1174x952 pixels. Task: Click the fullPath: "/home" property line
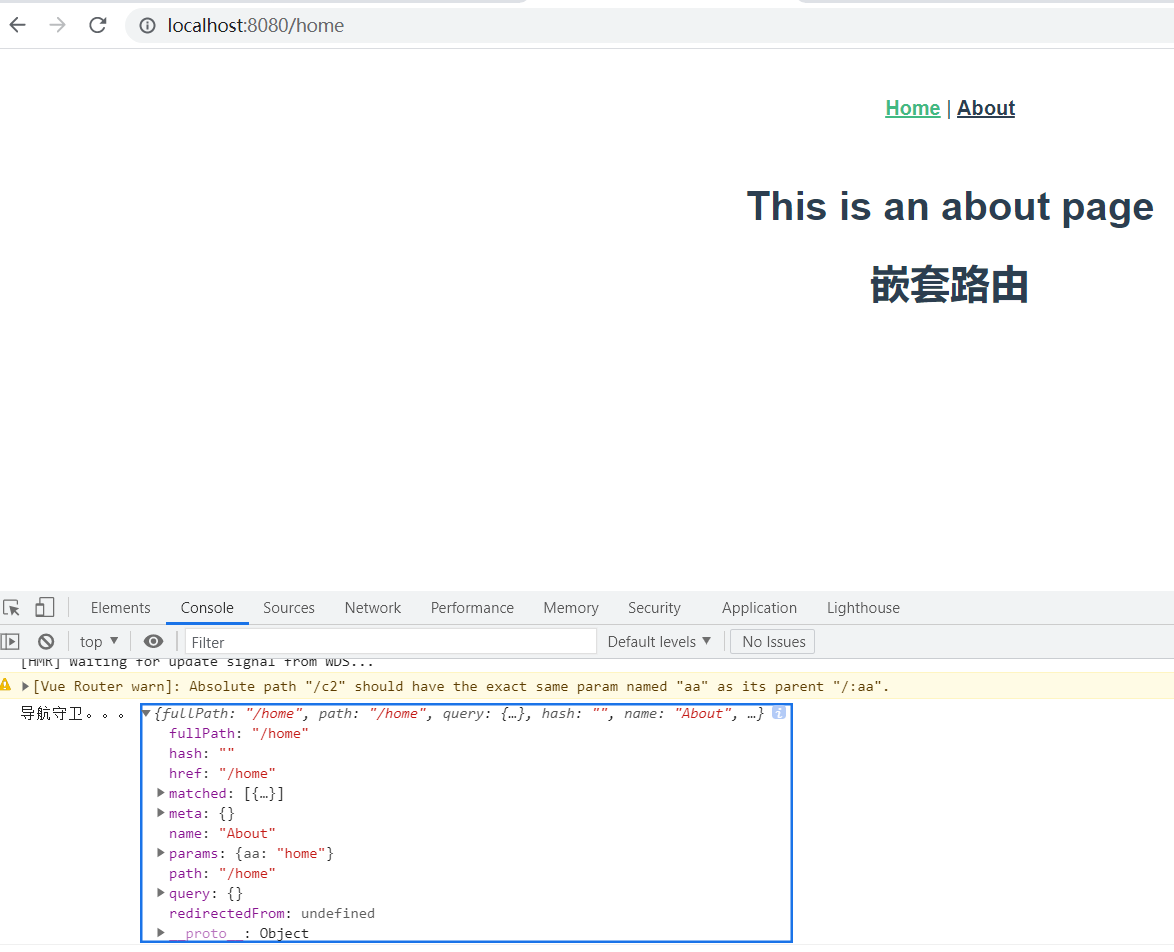coord(238,733)
